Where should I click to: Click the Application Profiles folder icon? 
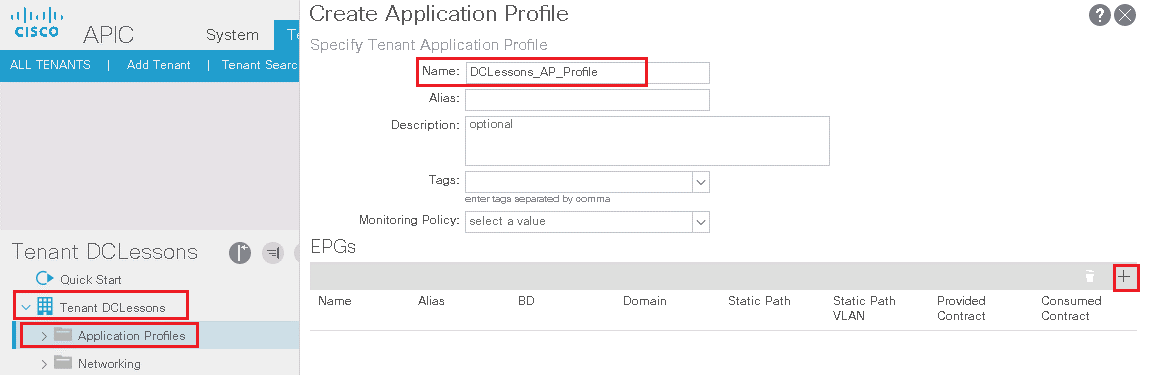63,335
